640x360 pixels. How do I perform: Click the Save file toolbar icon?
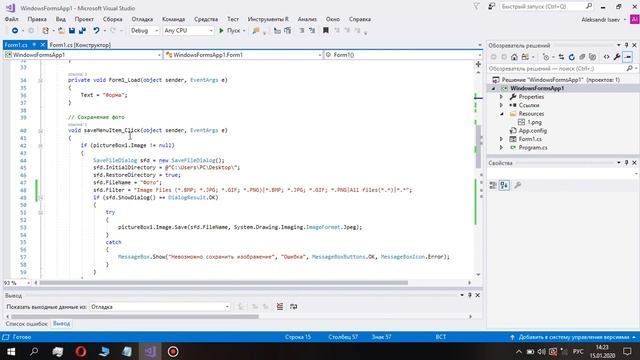coord(72,31)
